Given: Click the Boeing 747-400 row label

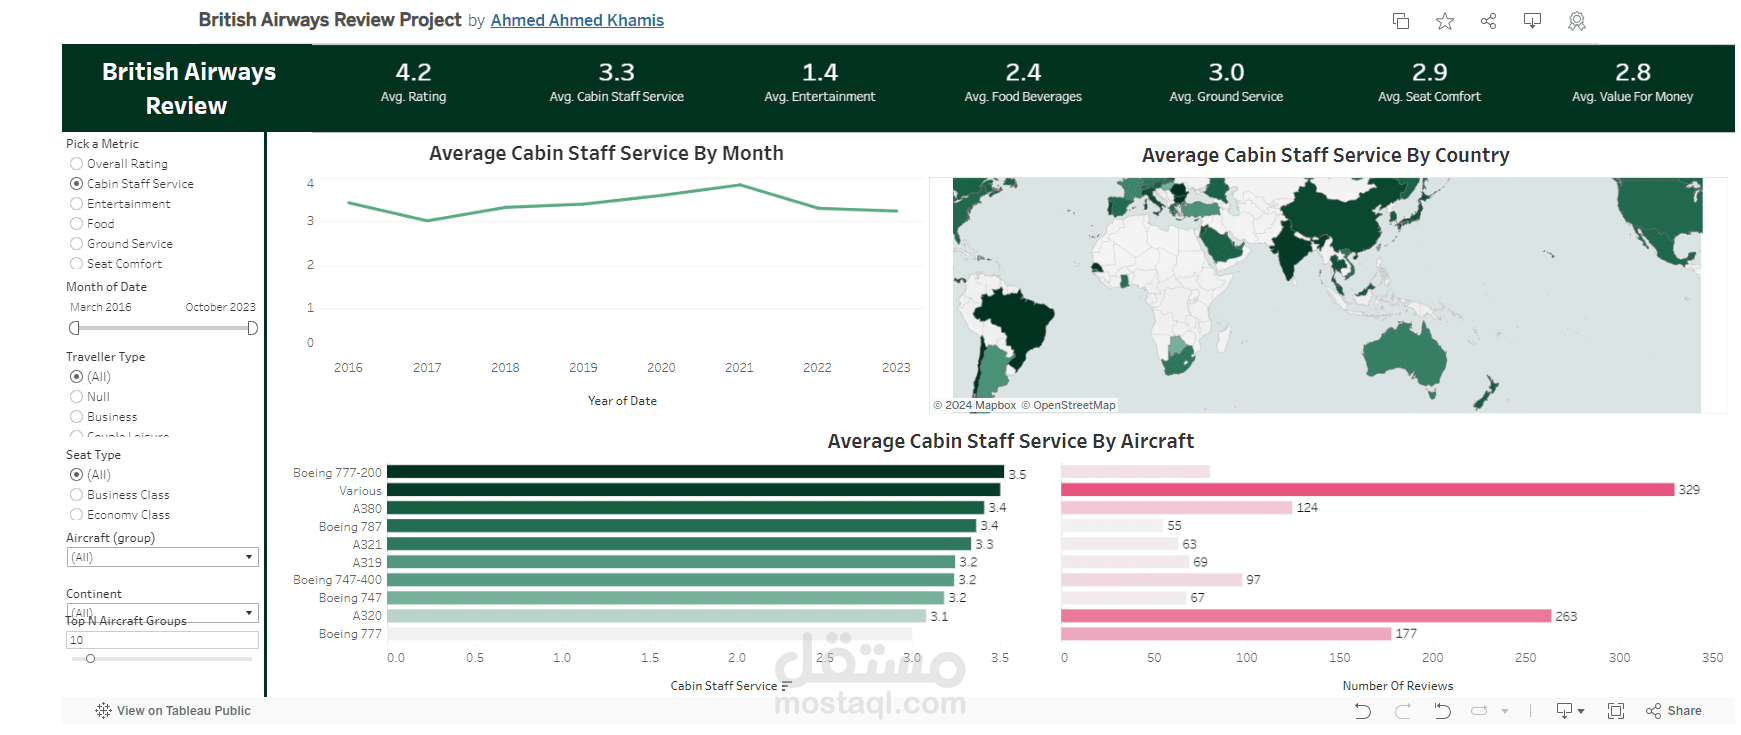Looking at the screenshot, I should [337, 580].
